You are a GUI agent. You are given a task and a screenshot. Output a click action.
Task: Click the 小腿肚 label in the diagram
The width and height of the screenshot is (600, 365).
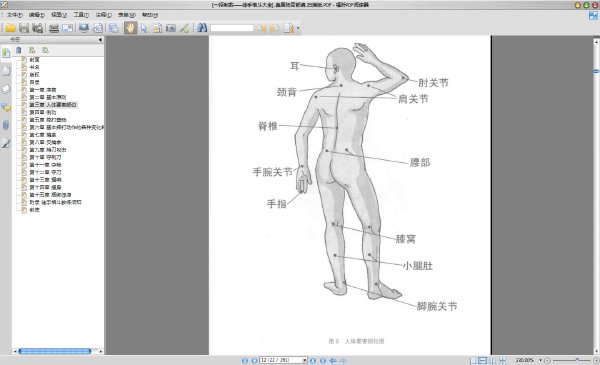click(417, 266)
